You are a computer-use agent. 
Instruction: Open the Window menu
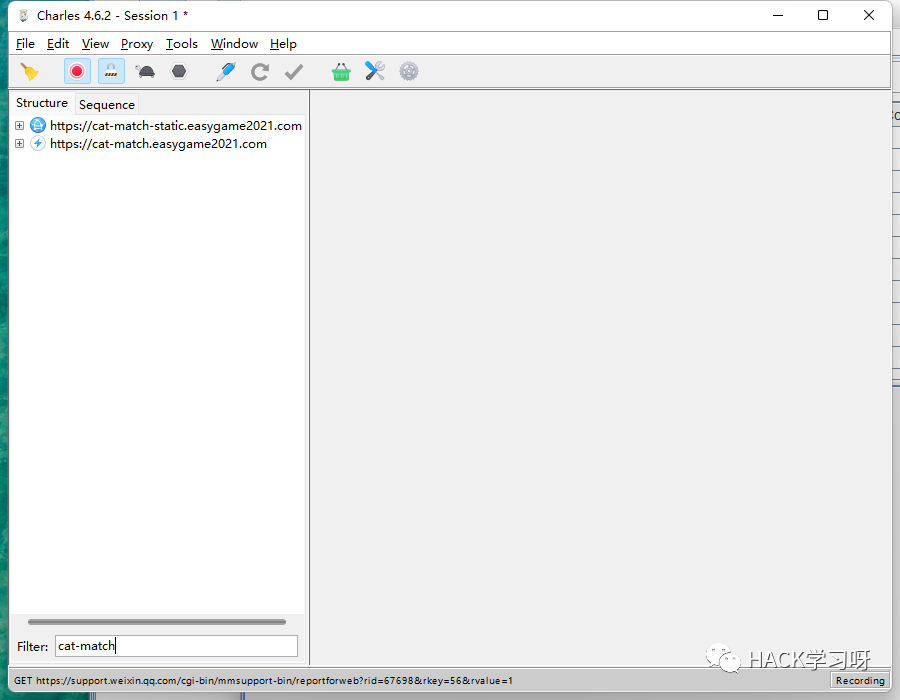pos(234,44)
